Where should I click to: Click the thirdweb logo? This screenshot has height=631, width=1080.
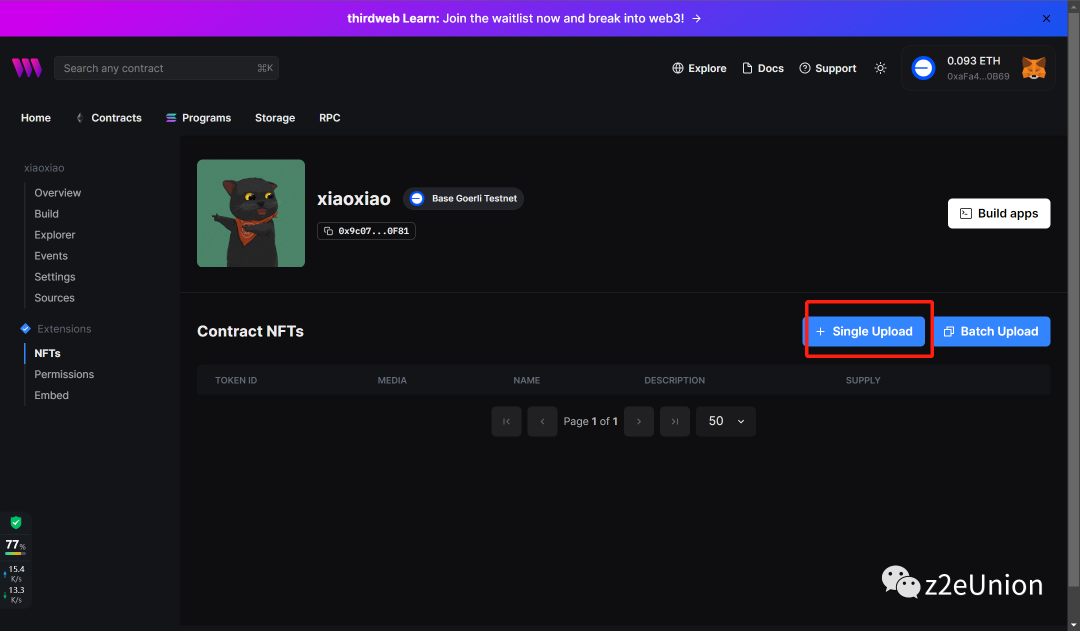point(26,68)
